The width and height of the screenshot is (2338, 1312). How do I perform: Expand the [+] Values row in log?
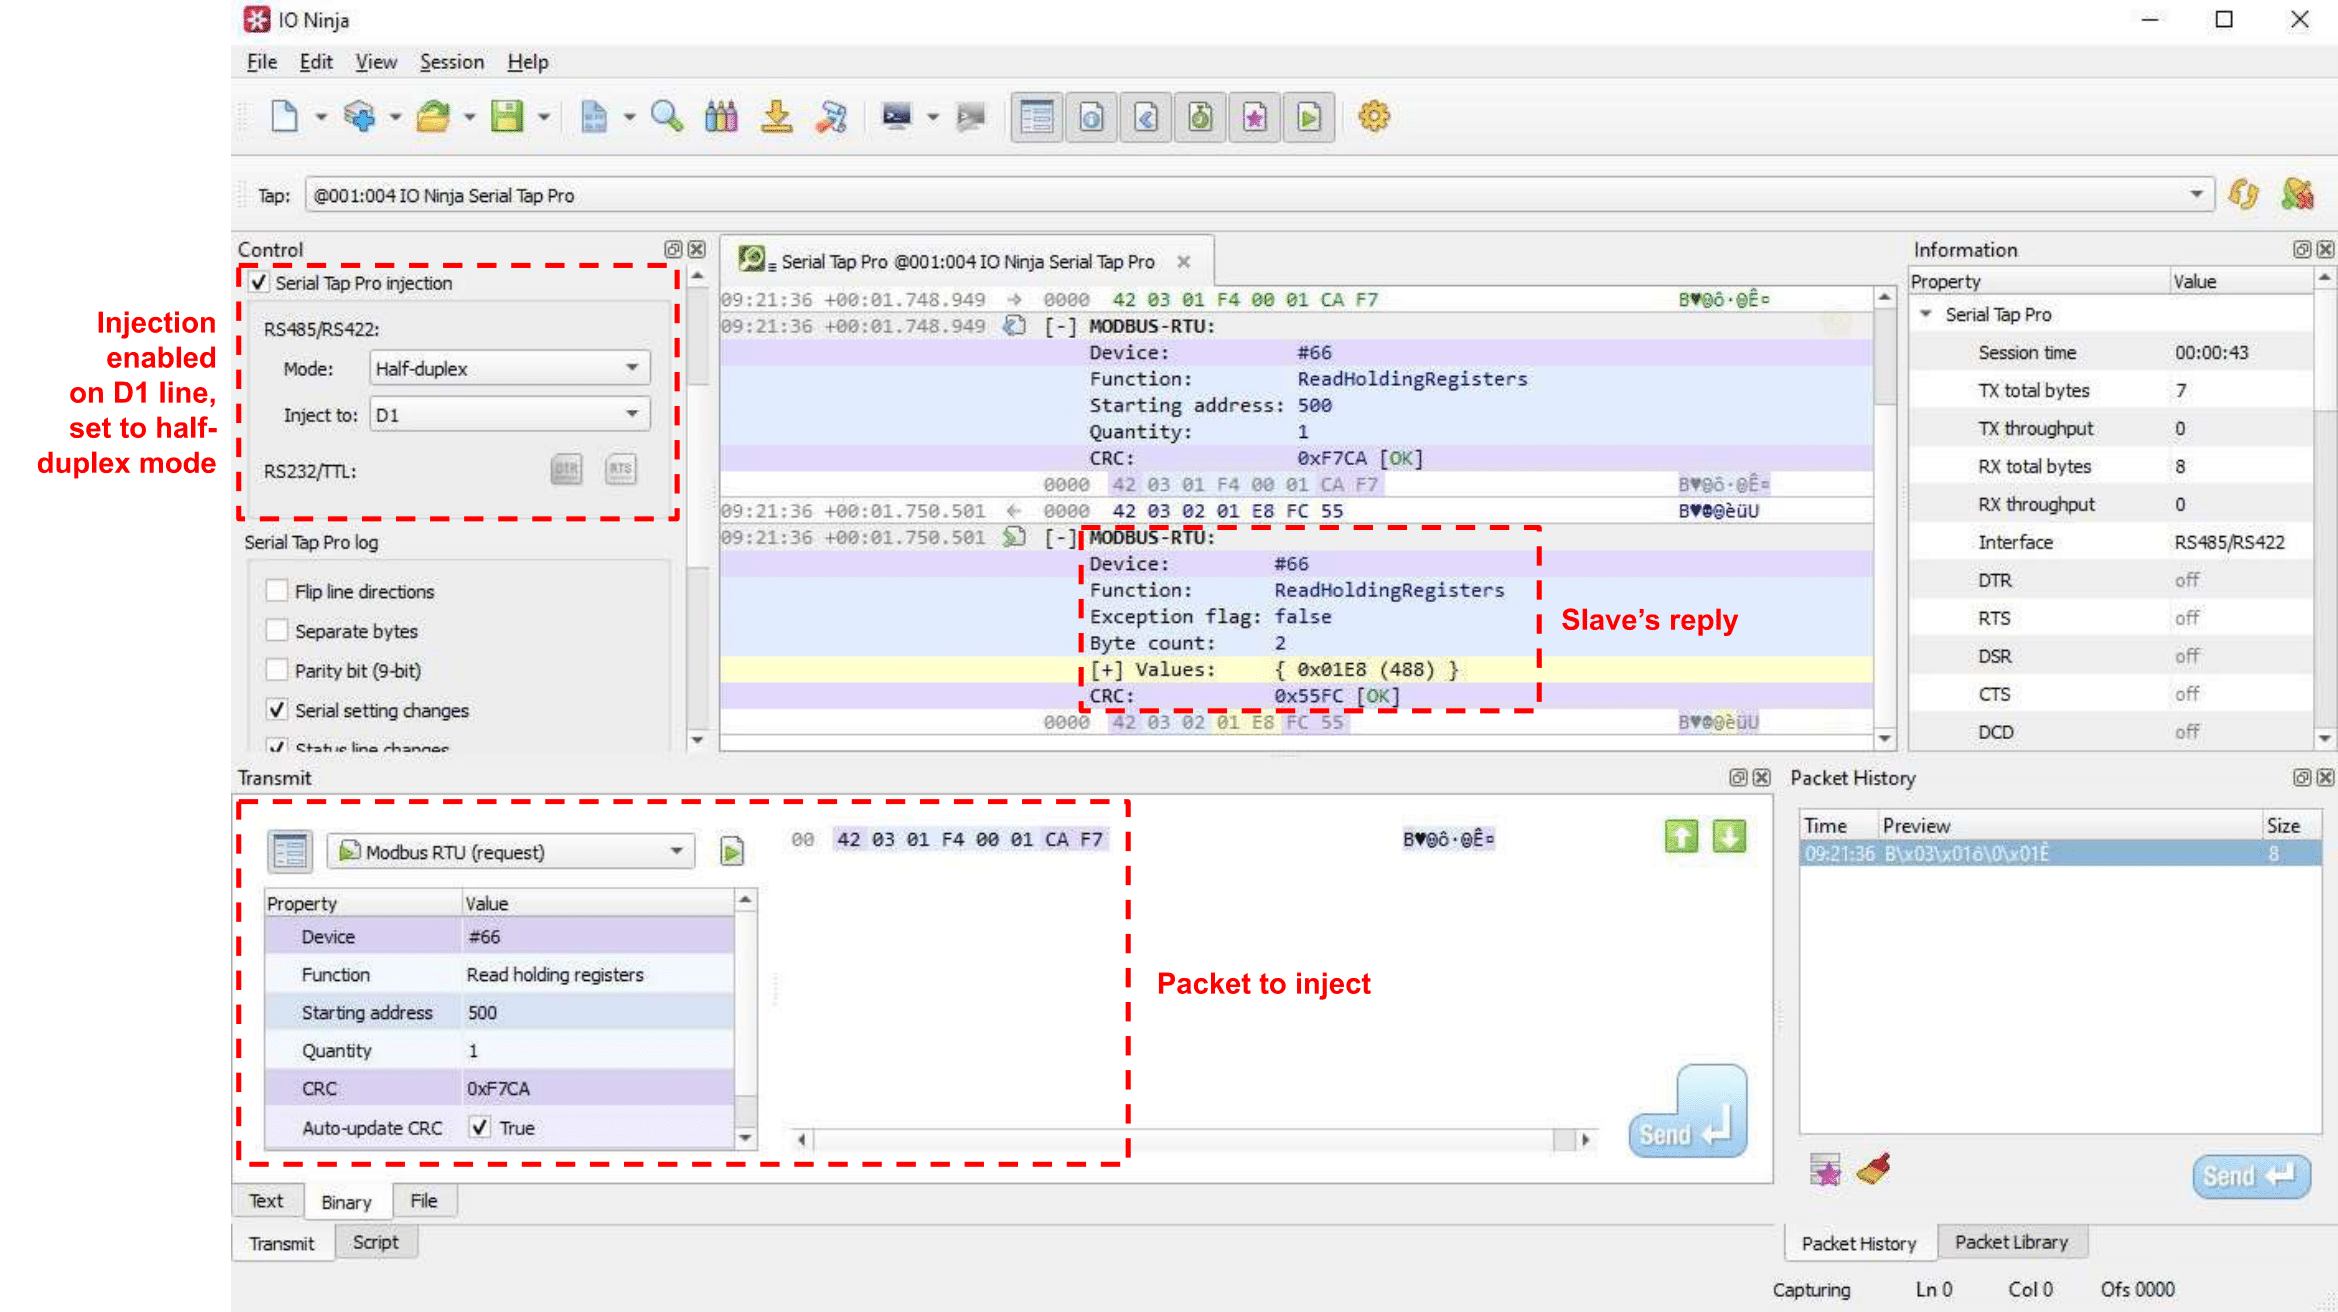point(1108,669)
